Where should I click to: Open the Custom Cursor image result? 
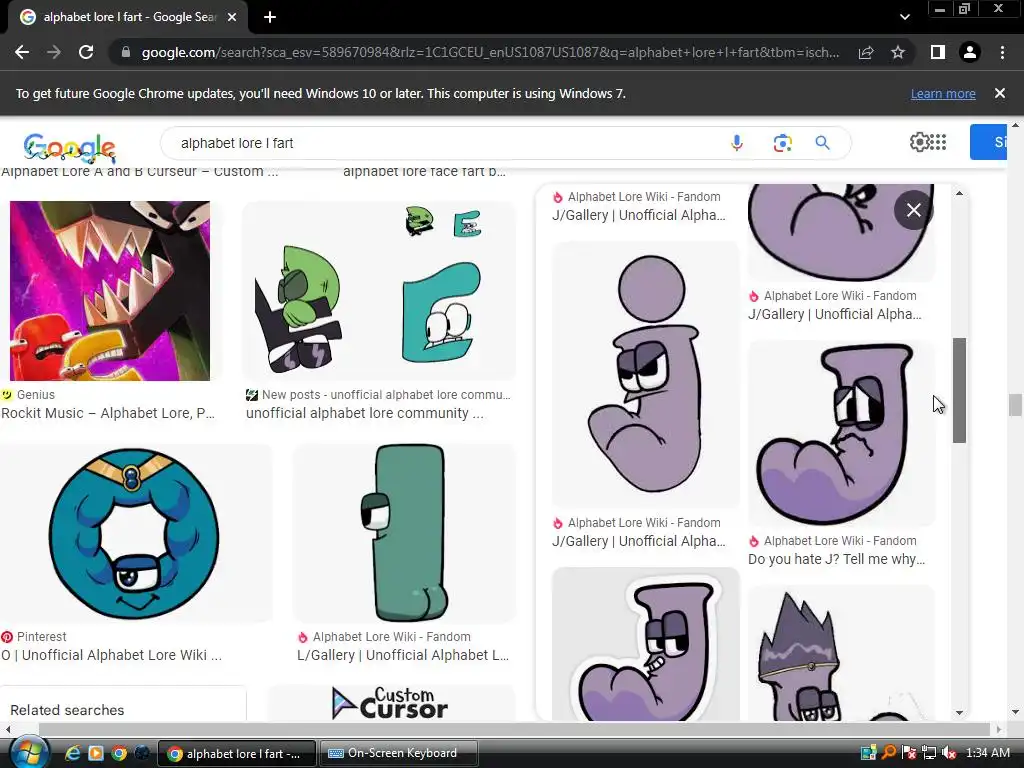coord(391,703)
